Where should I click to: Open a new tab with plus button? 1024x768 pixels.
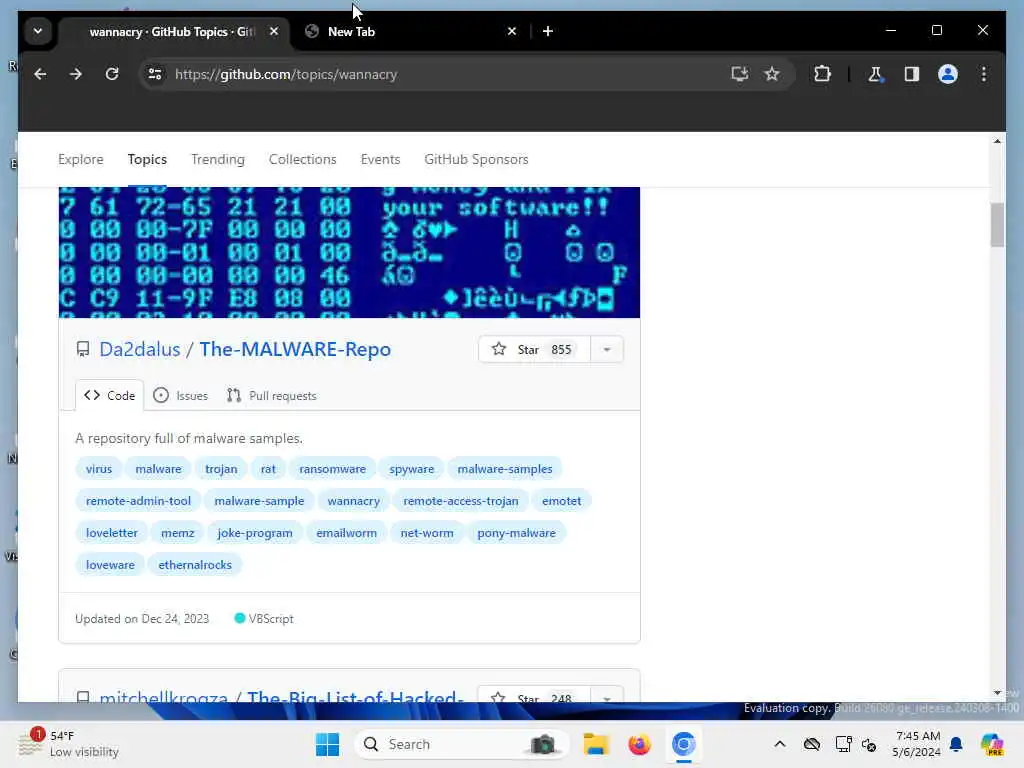click(x=548, y=31)
